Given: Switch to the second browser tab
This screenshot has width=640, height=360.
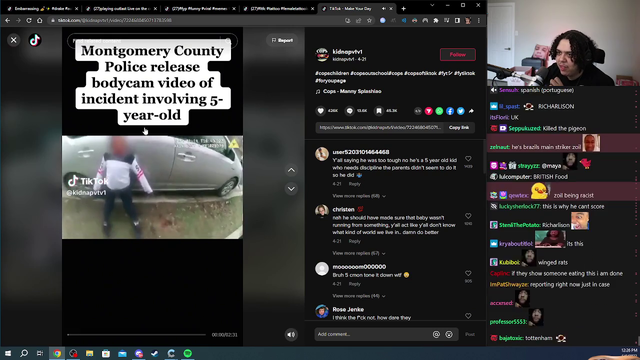Looking at the screenshot, I should (x=121, y=9).
